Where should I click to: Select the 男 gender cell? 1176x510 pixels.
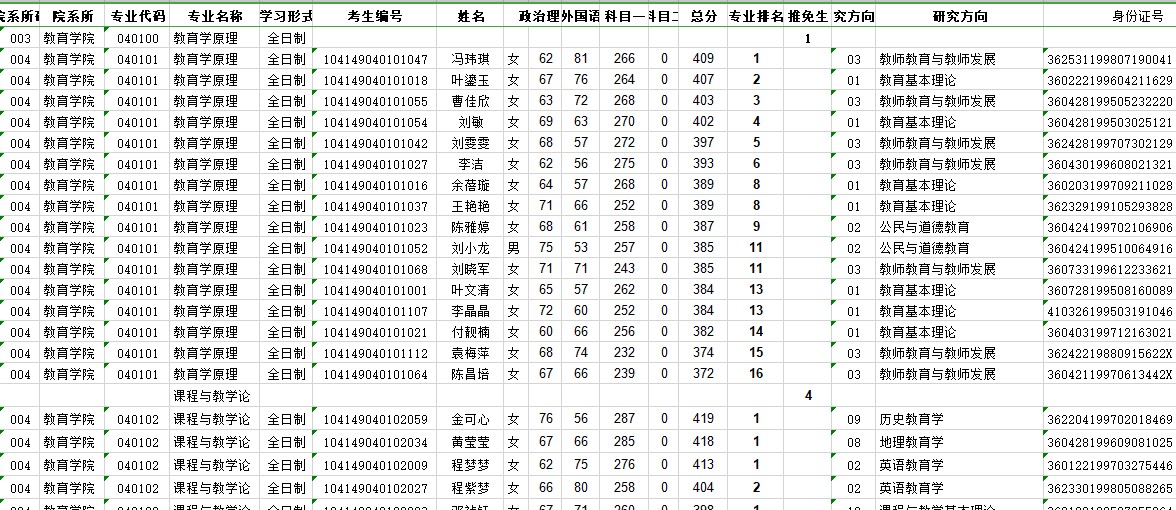513,249
